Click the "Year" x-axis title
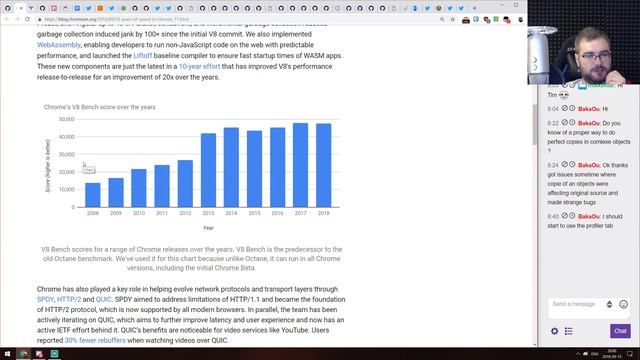 (208, 228)
